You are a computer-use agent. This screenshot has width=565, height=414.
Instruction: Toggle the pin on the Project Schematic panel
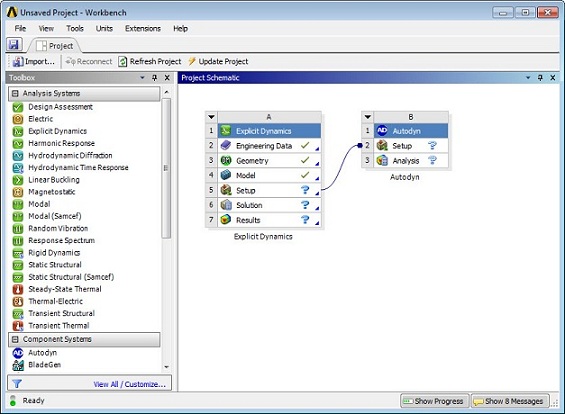tap(540, 77)
